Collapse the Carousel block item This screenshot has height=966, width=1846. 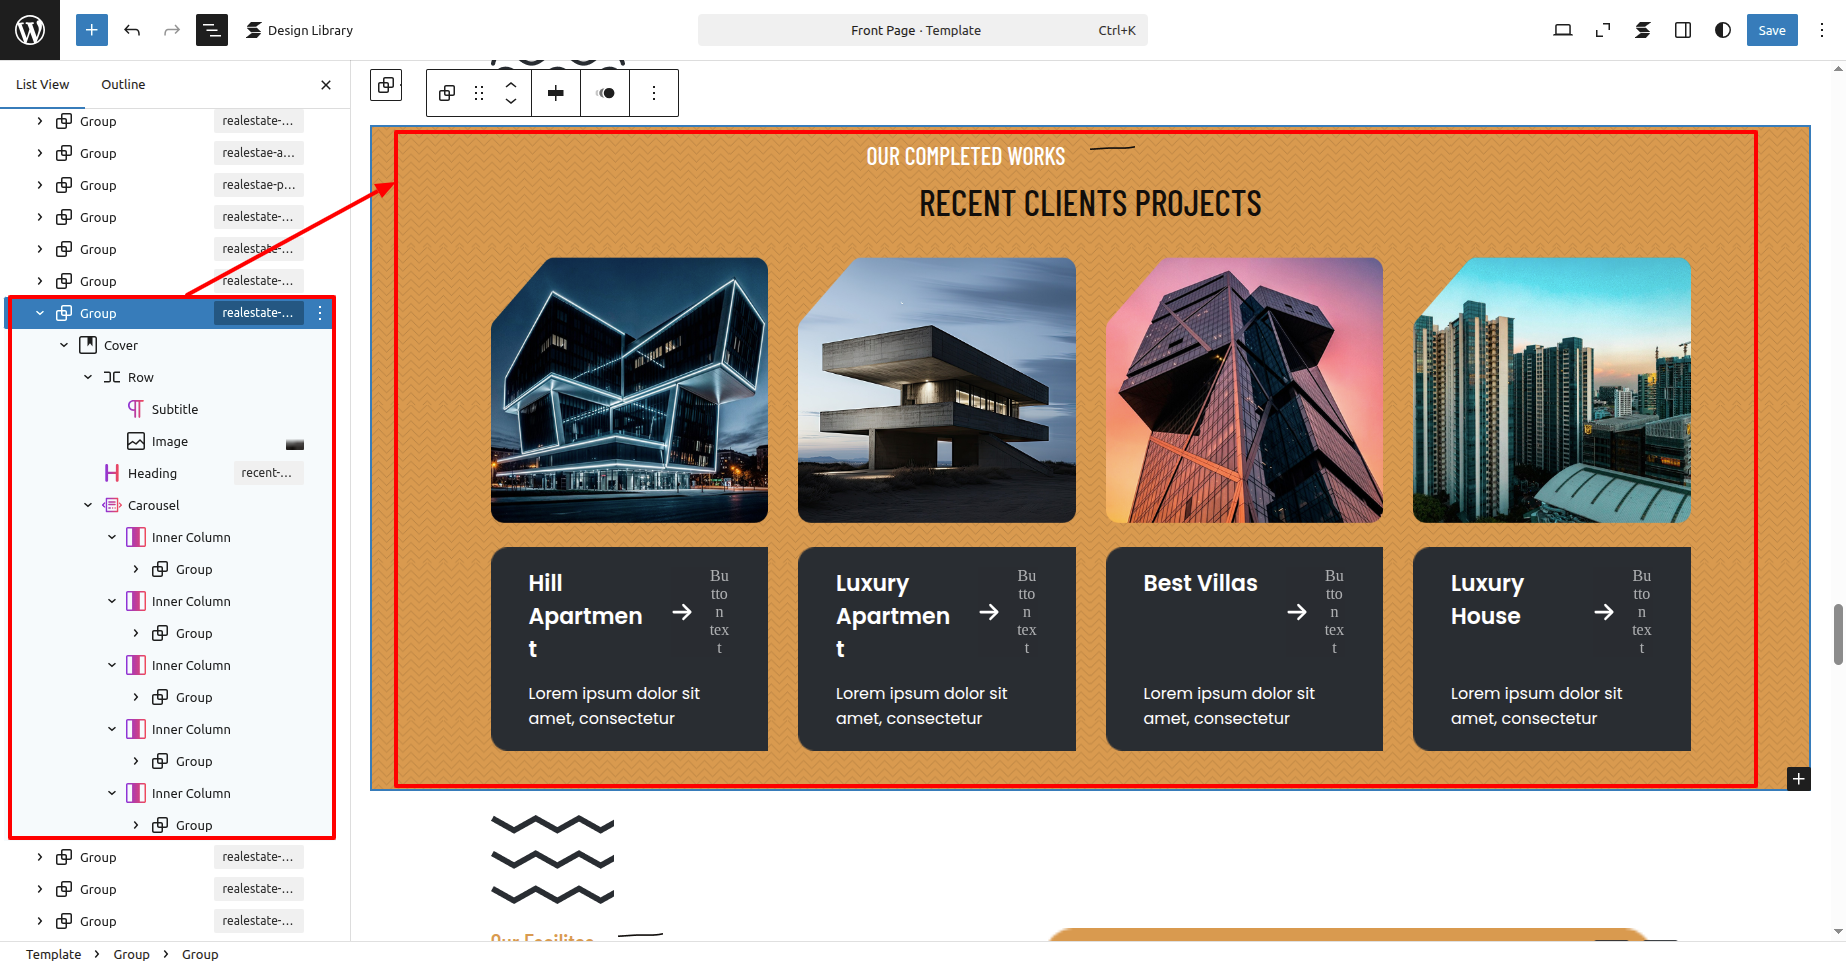(88, 505)
